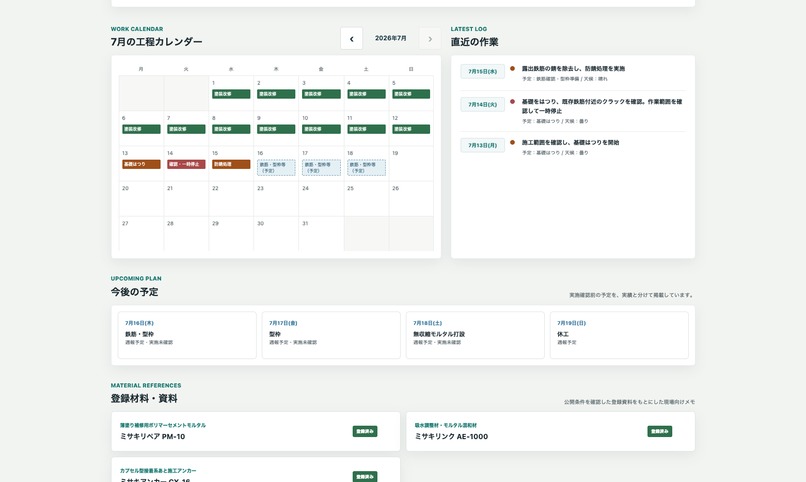The width and height of the screenshot is (806, 482).
Task: Click the 7月14日(火) date chip in the log
Action: pos(483,104)
